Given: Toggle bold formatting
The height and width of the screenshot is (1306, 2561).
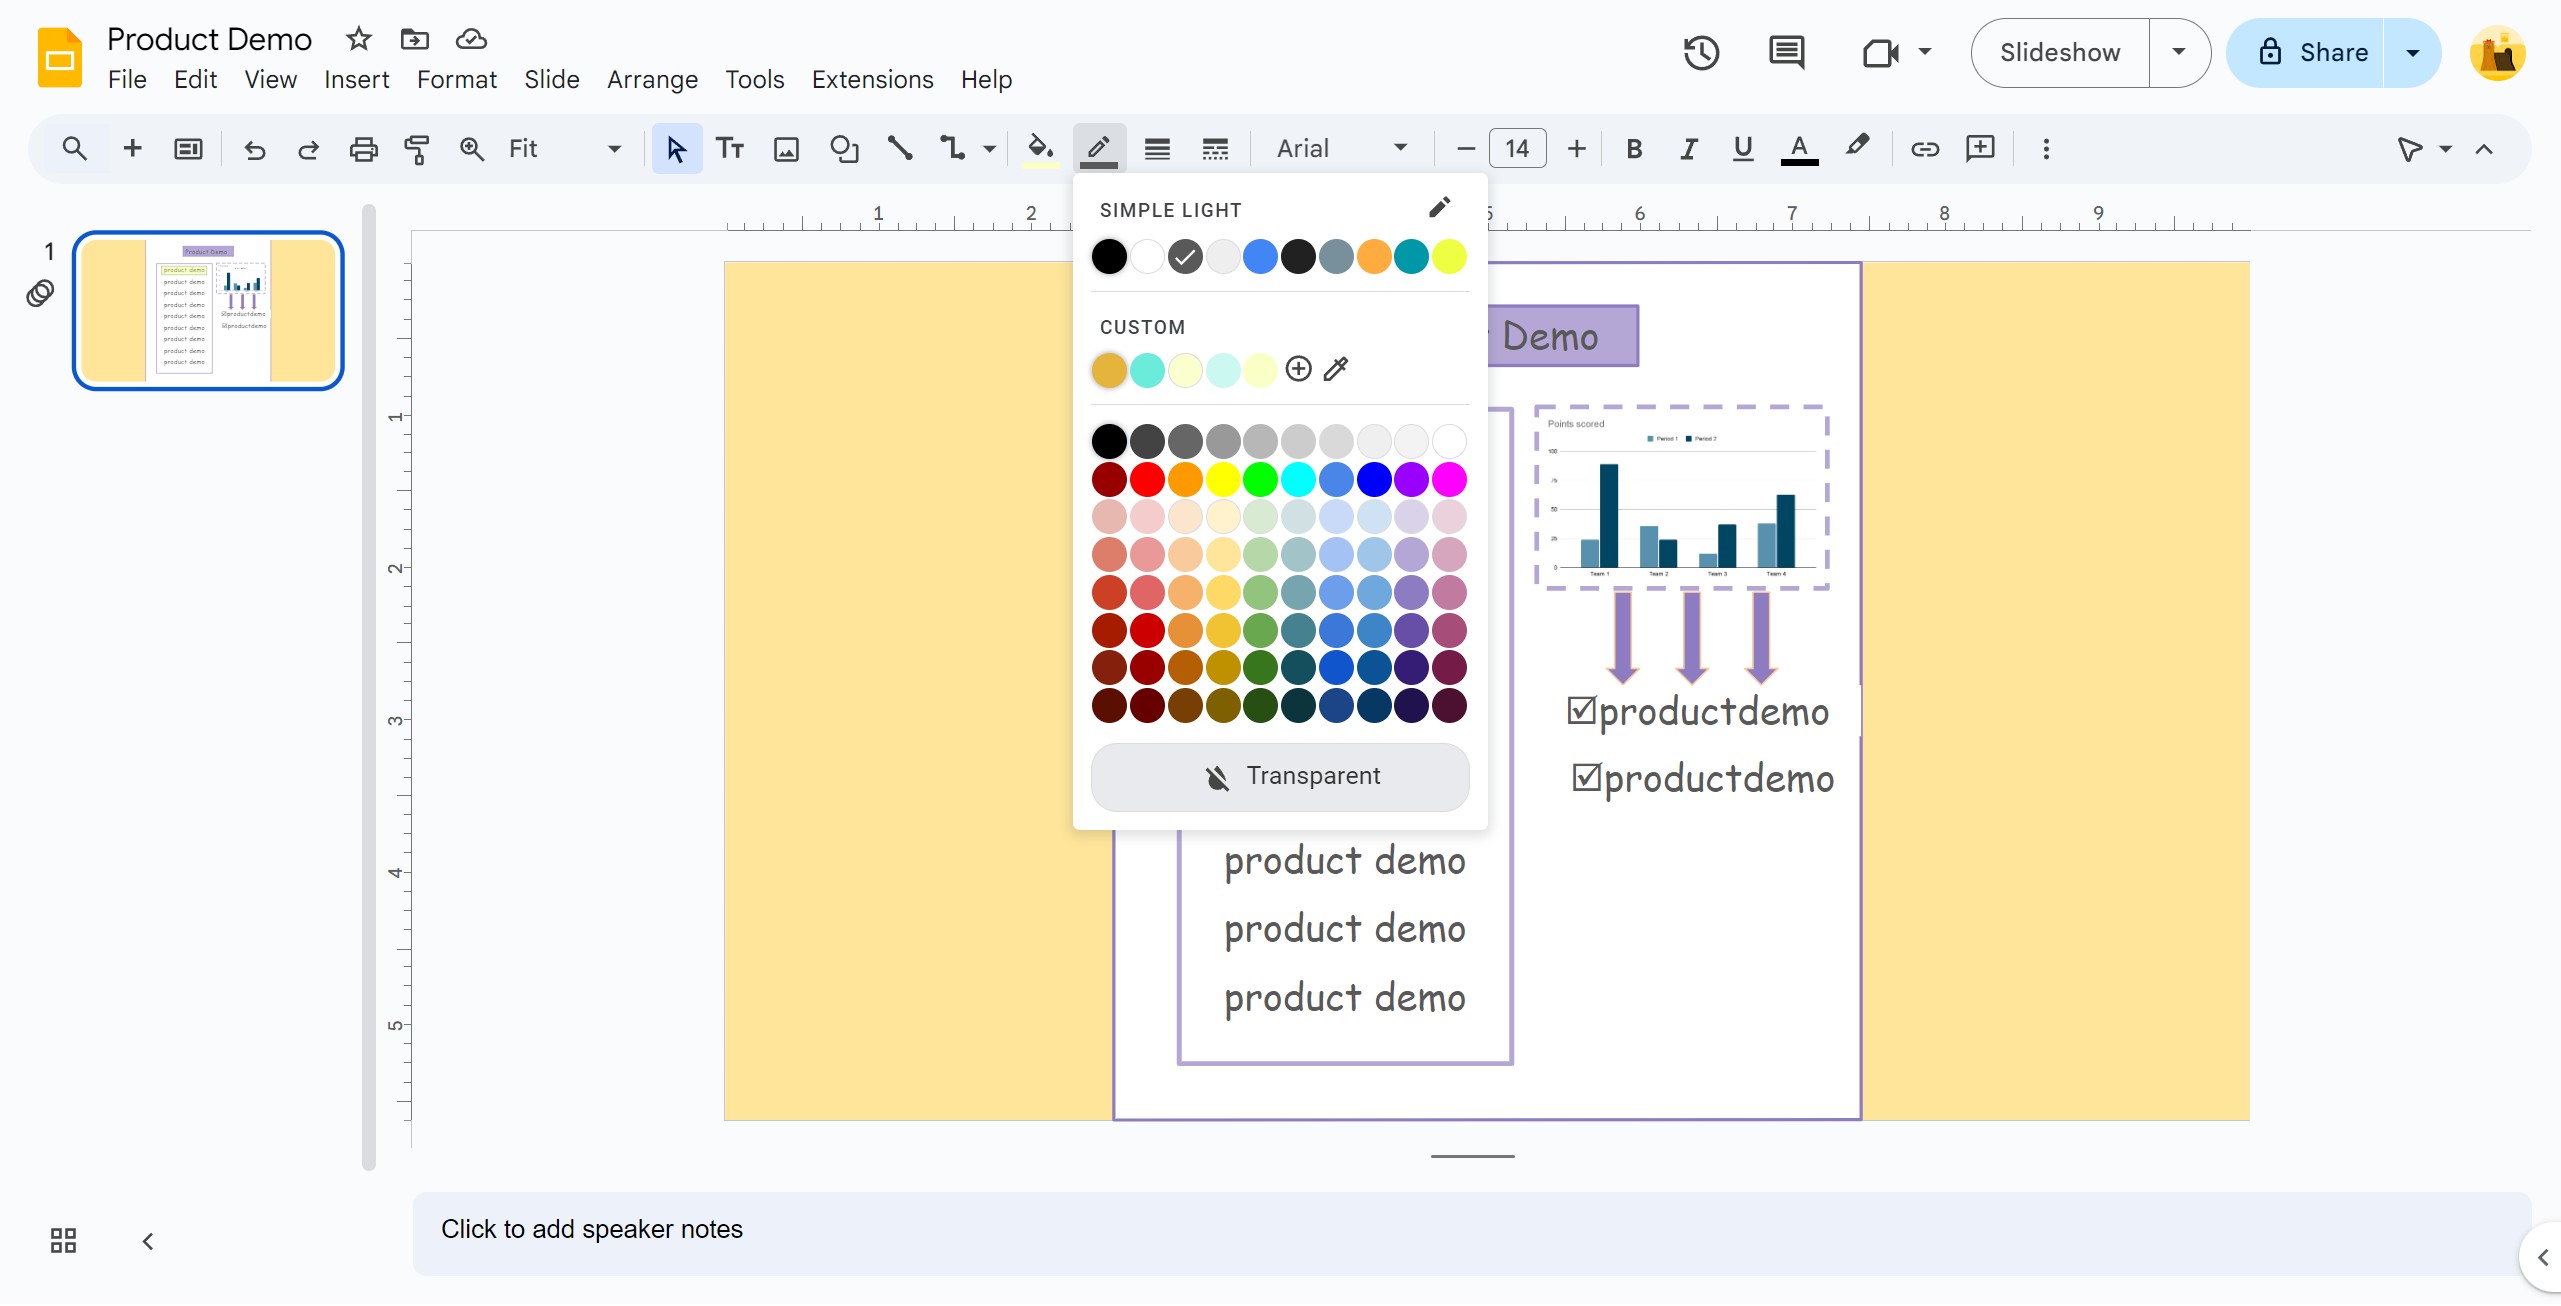Looking at the screenshot, I should 1634,149.
